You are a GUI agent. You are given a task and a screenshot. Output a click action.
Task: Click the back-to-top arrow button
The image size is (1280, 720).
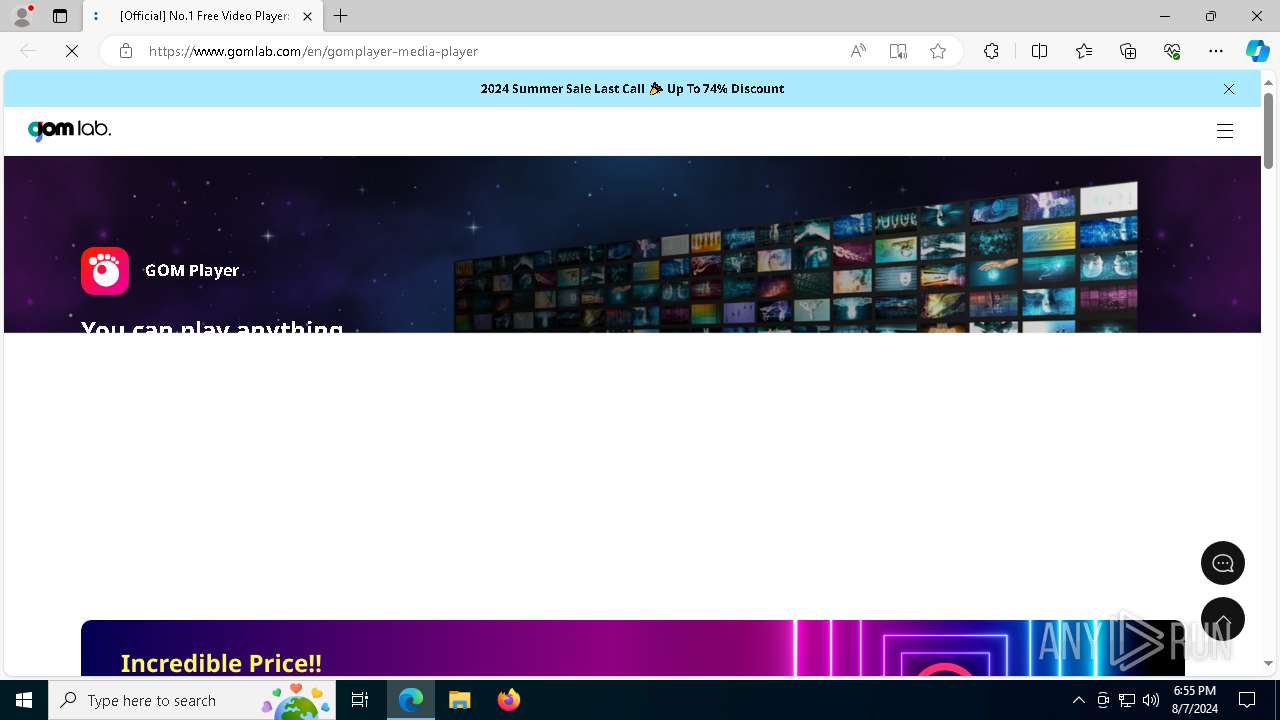coord(1222,619)
